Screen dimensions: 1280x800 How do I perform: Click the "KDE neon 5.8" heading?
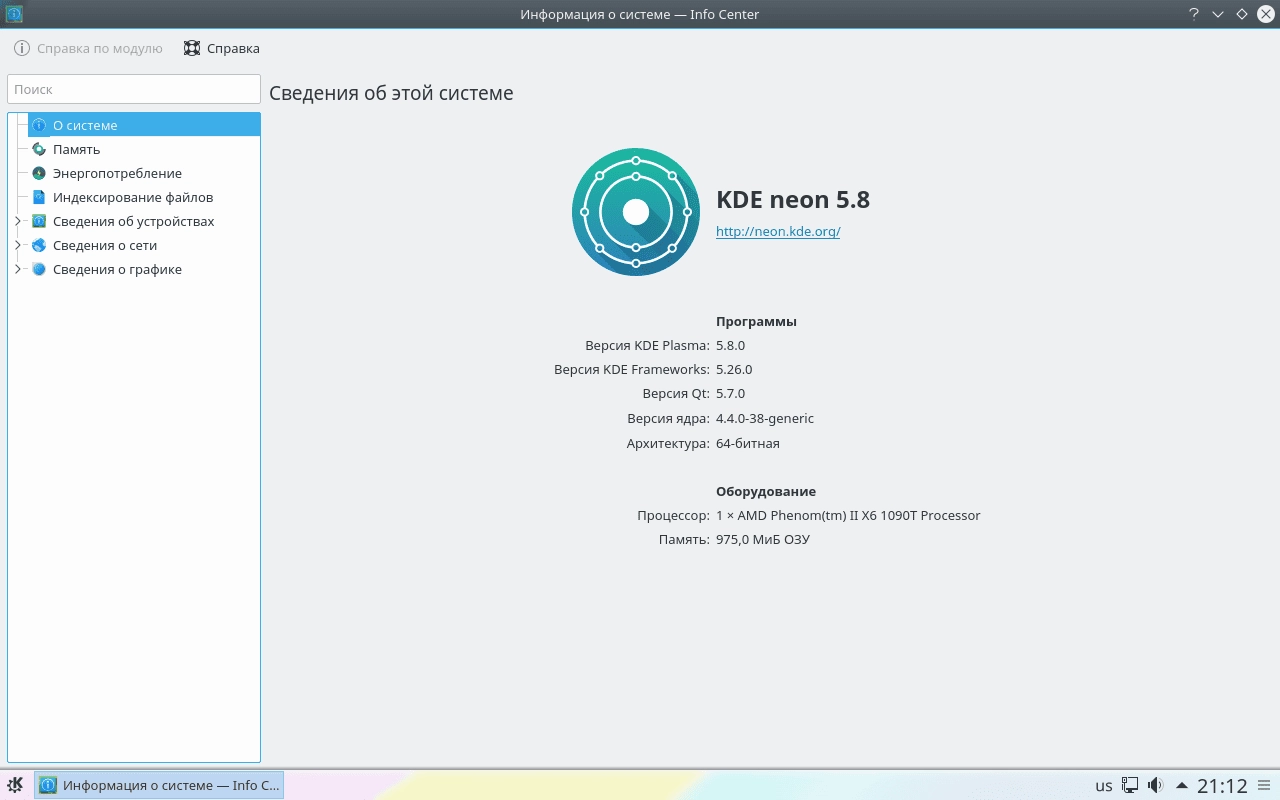tap(793, 199)
